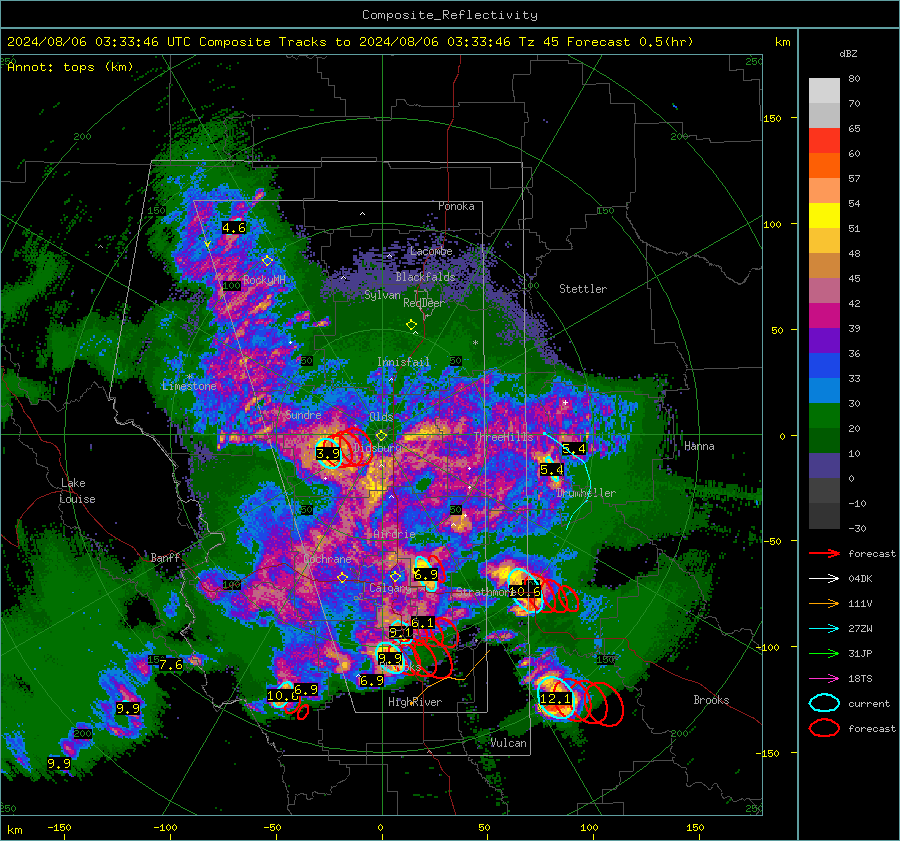Viewport: 900px width, 841px height.
Task: Click the 'Stettler' city label
Action: (583, 289)
